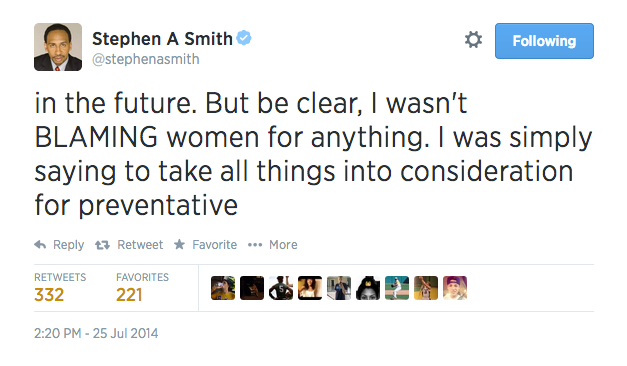Image resolution: width=627 pixels, height=366 pixels.
Task: Click the Favorite text label
Action: click(215, 245)
